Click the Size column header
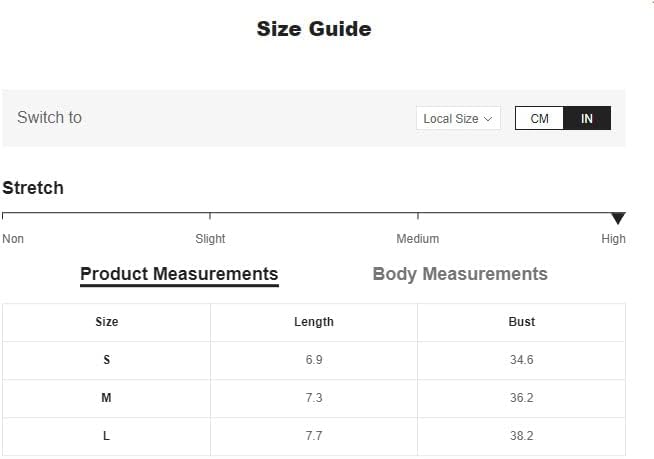This screenshot has width=654, height=459. pos(107,322)
